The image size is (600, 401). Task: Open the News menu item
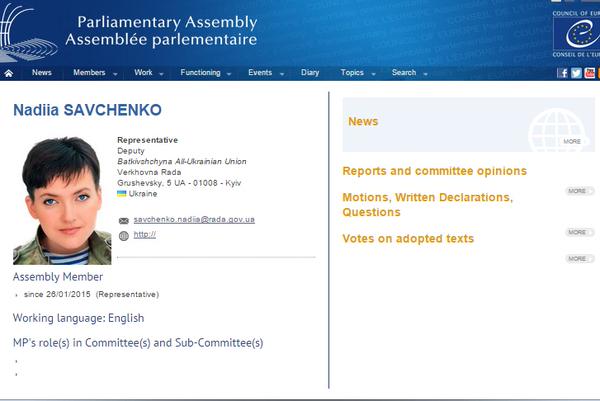tap(42, 73)
